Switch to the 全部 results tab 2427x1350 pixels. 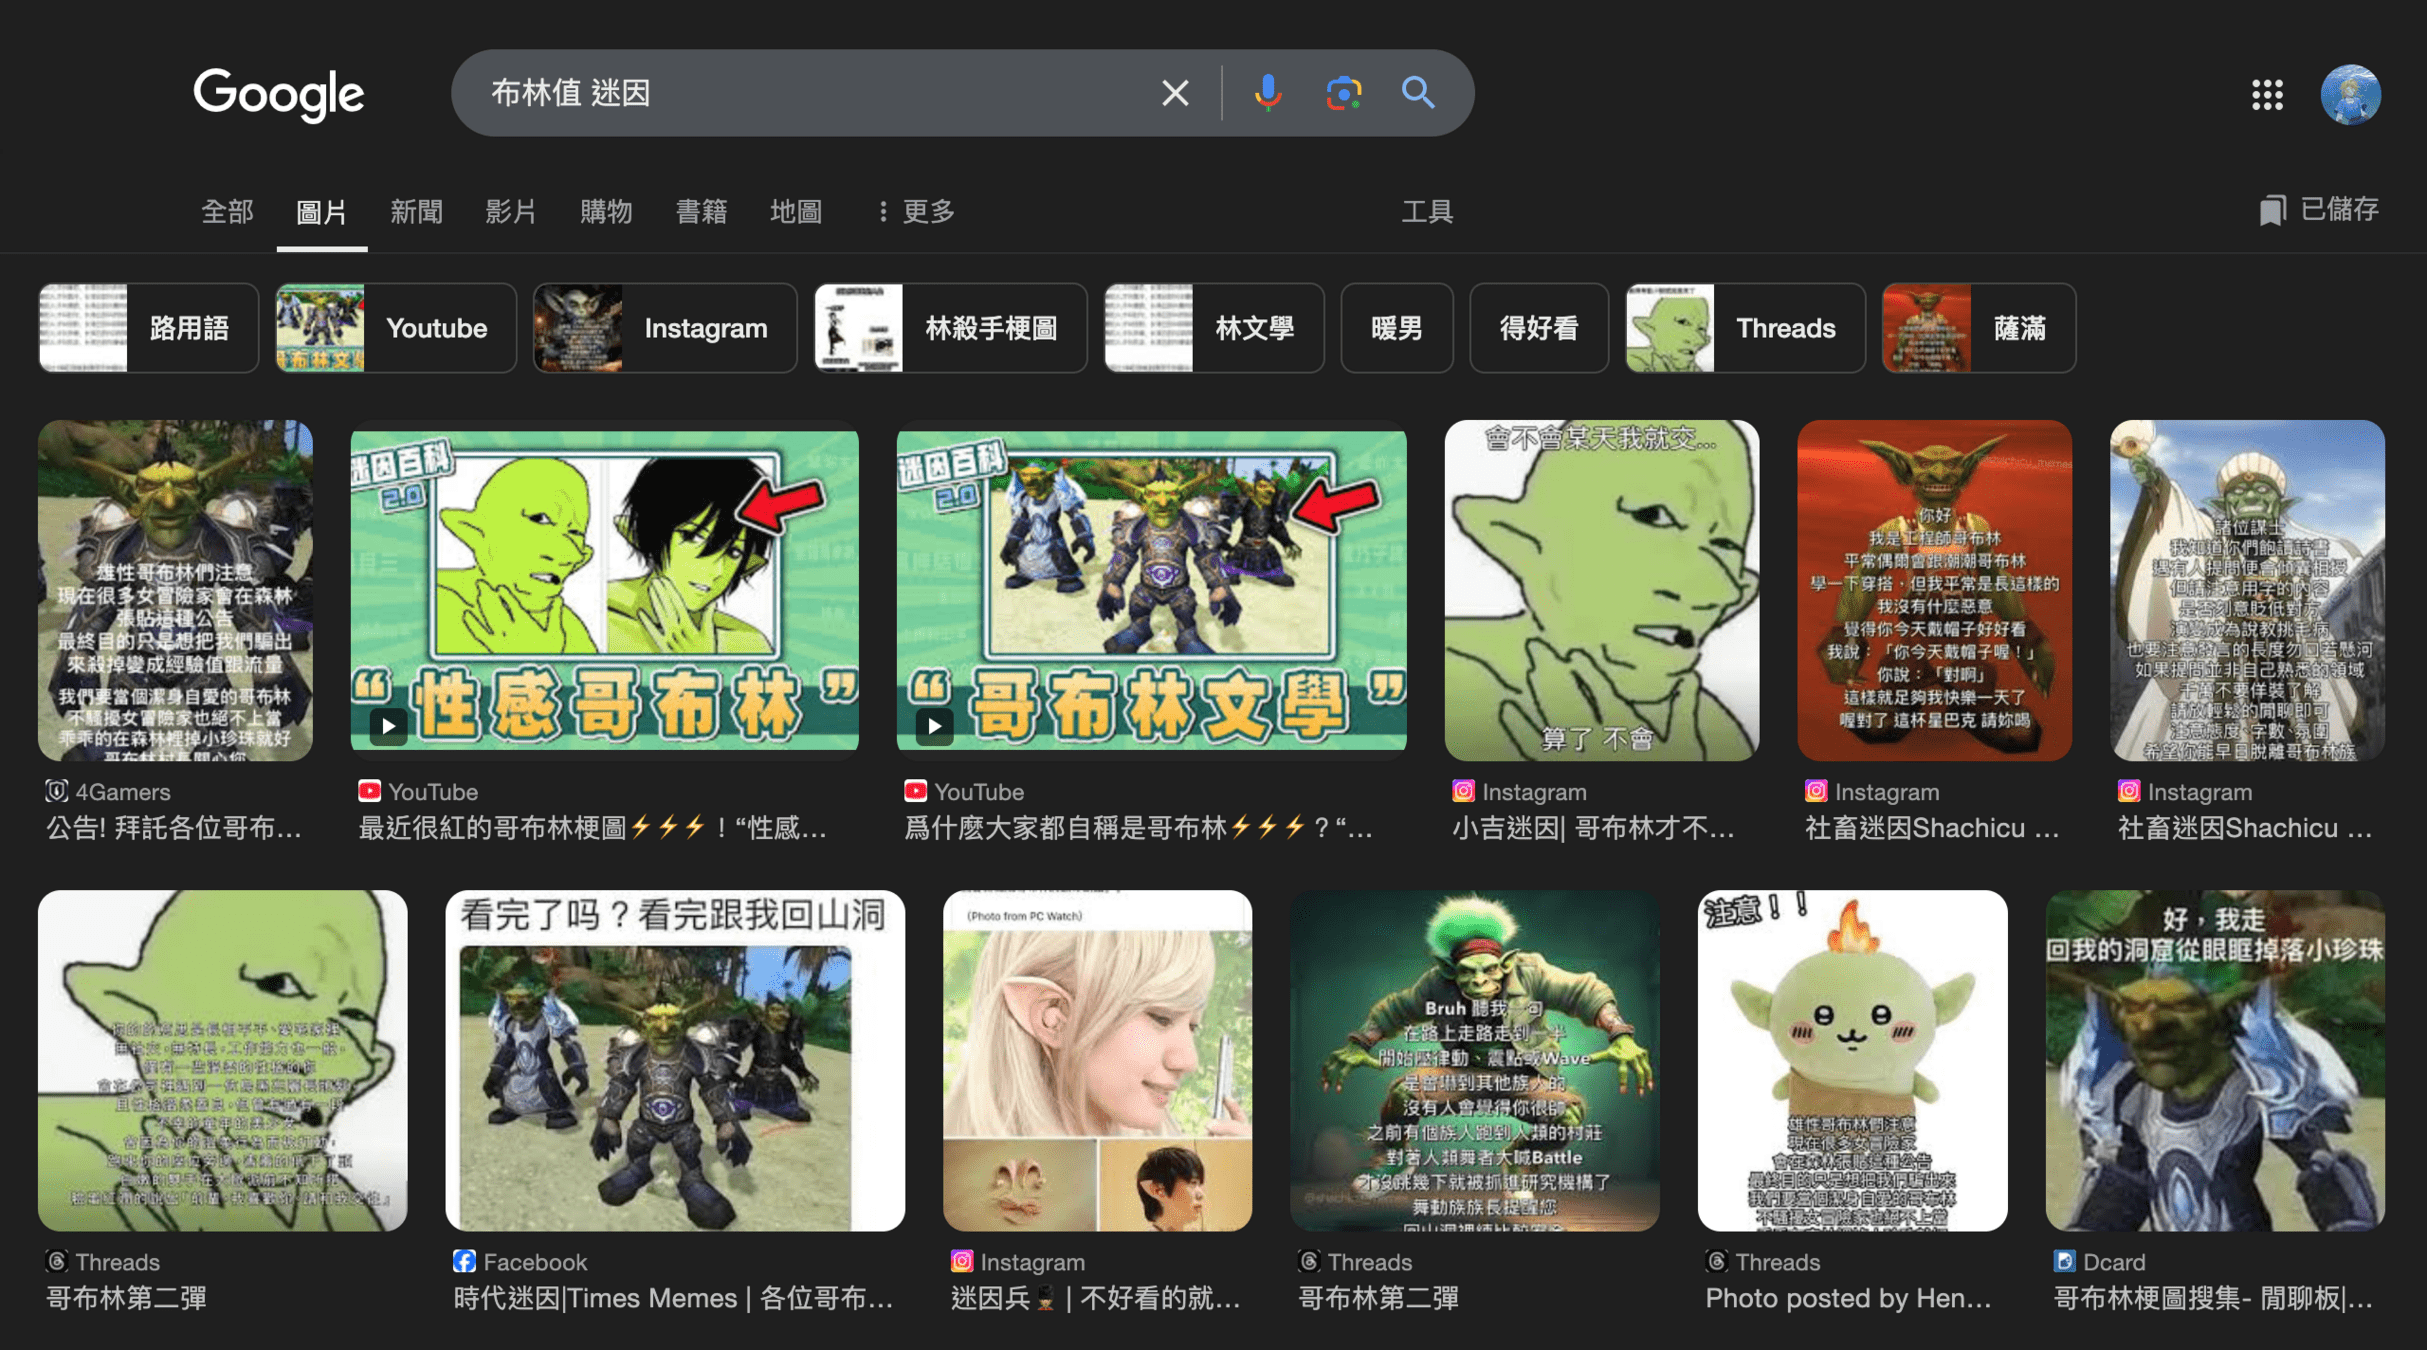tap(227, 211)
